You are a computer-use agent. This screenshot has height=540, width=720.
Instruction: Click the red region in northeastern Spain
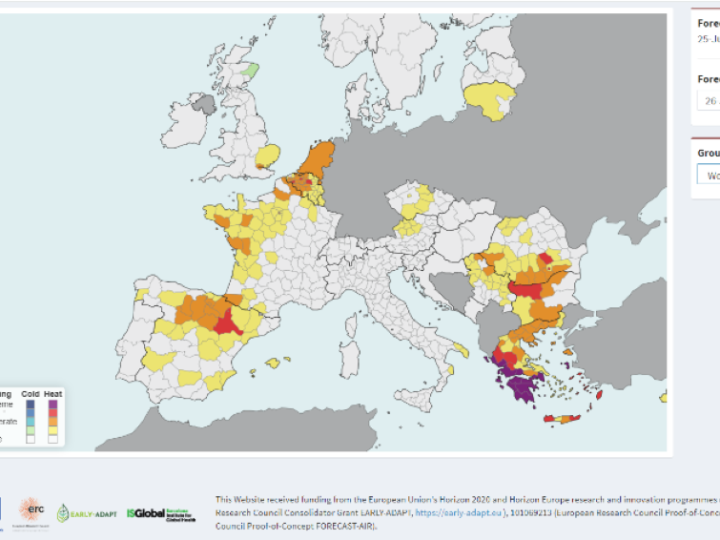pyautogui.click(x=227, y=322)
